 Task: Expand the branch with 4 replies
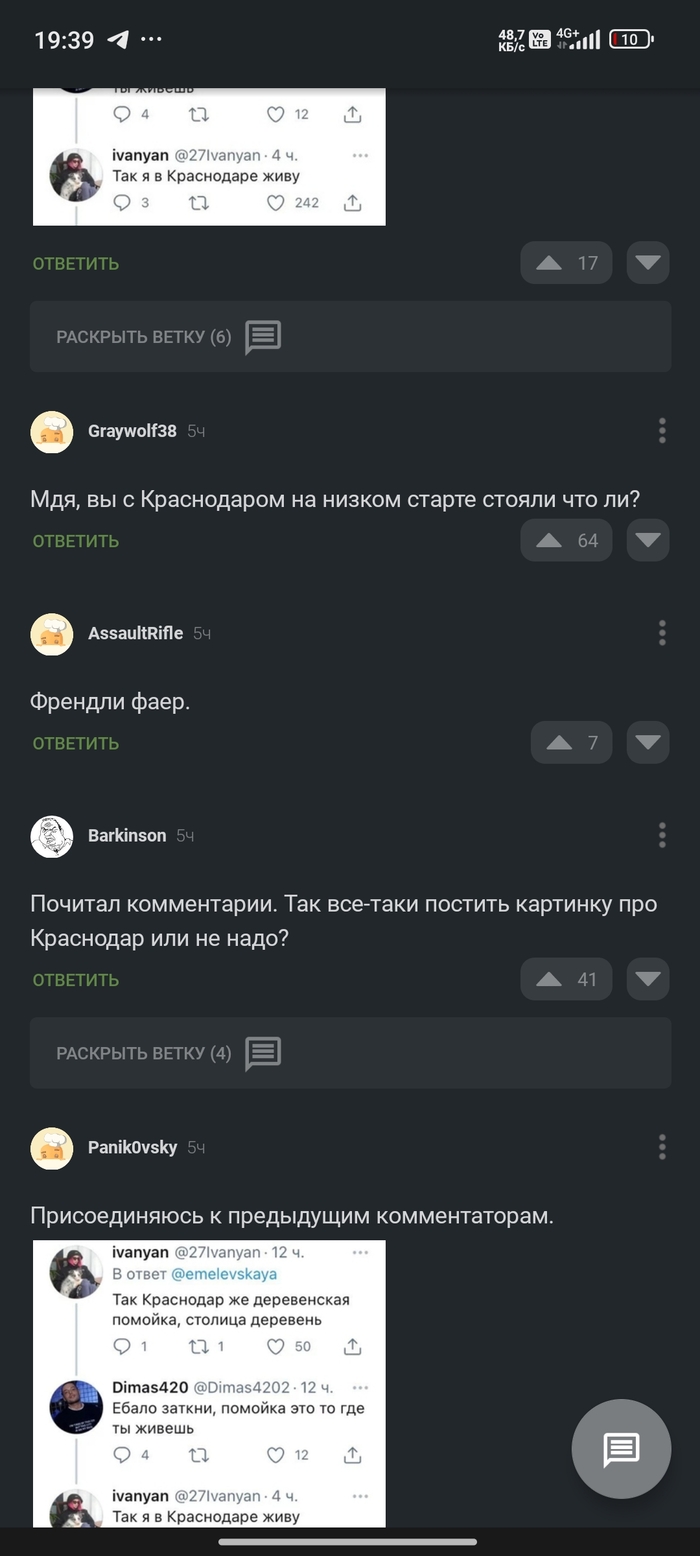(x=350, y=1053)
